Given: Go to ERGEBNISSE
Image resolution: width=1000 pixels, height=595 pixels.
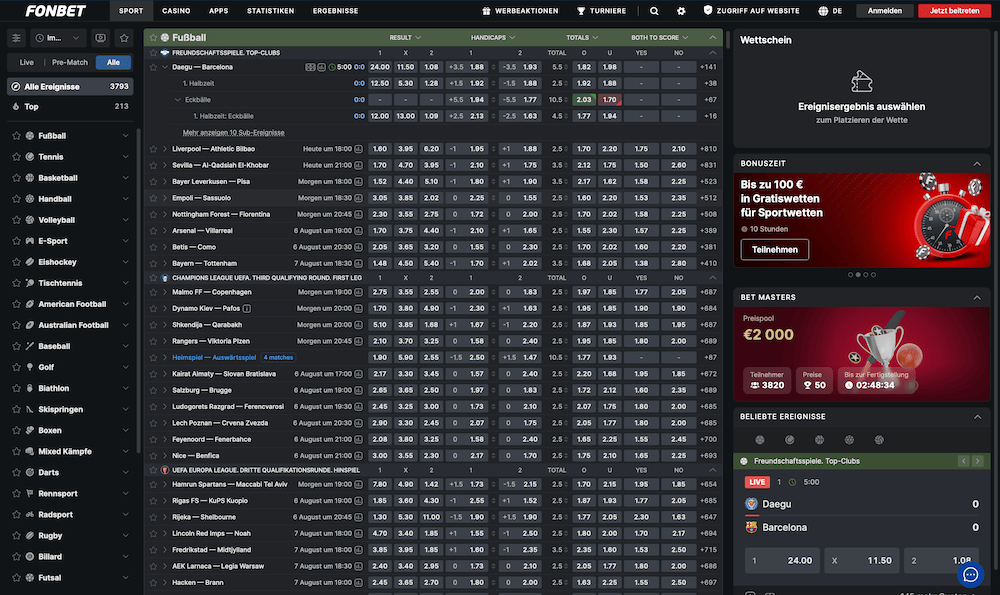Looking at the screenshot, I should 335,11.
